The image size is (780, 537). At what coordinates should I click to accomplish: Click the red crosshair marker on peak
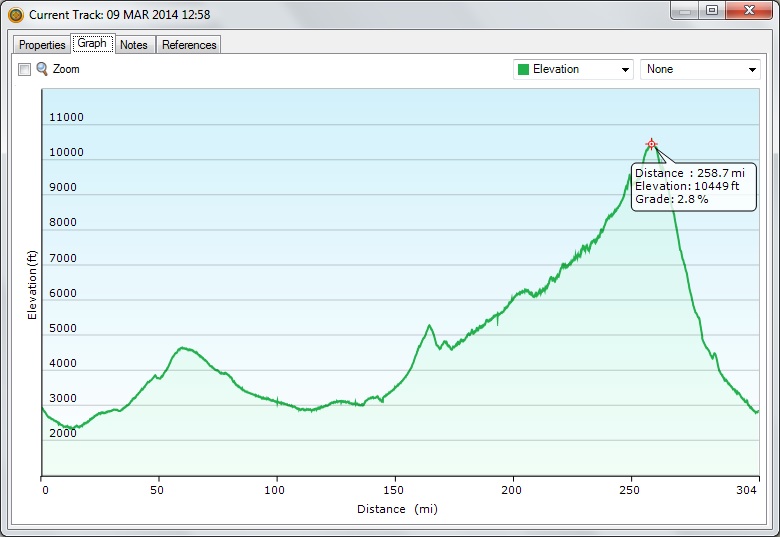pyautogui.click(x=651, y=144)
